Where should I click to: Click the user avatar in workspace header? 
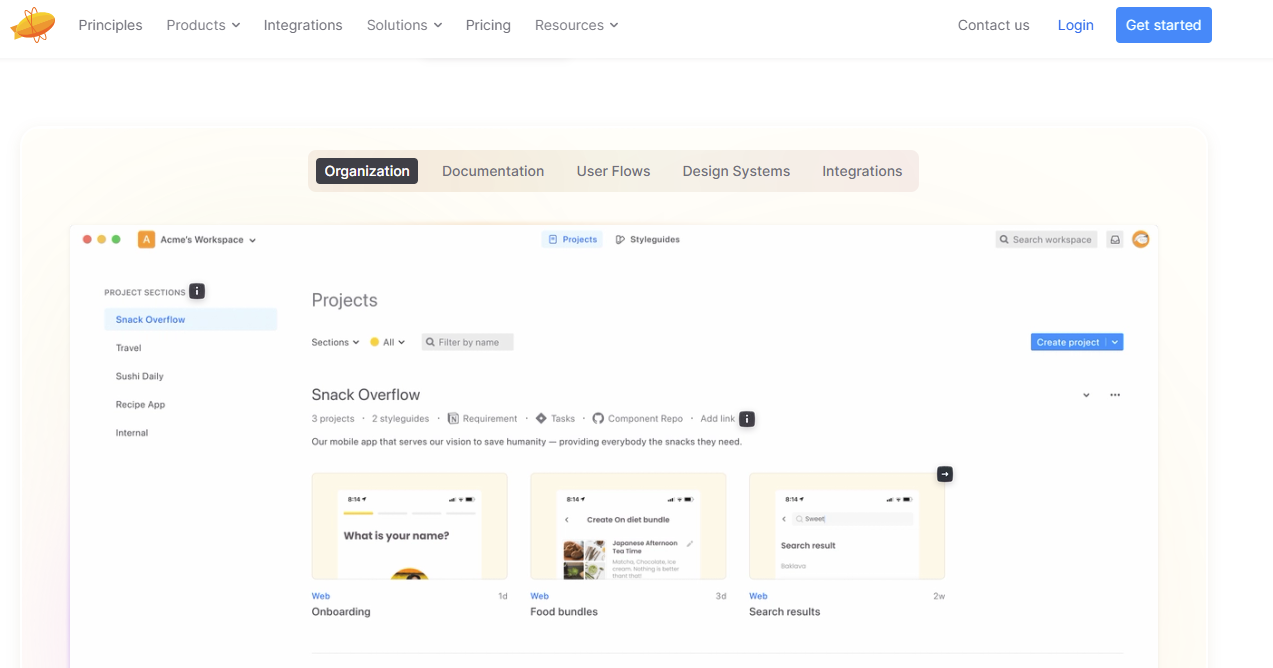[x=1141, y=239]
